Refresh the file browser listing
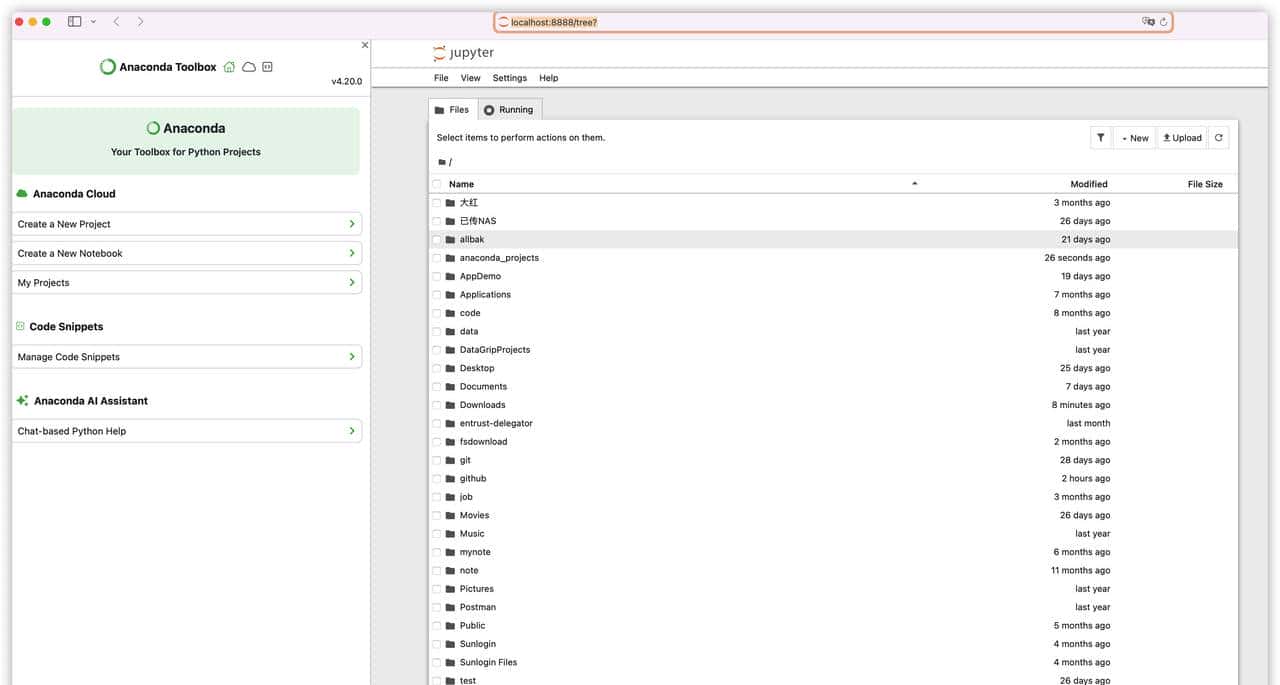 1218,138
